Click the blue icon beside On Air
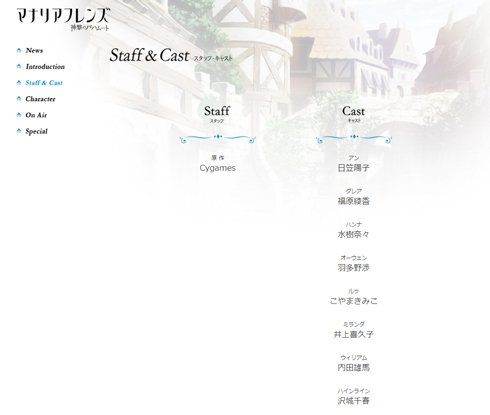490x415 pixels. coord(19,115)
